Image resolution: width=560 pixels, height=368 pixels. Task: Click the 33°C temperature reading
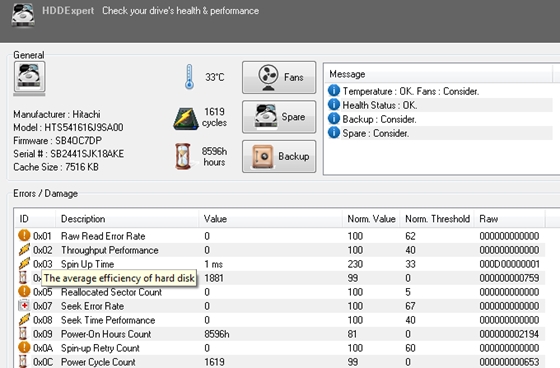click(215, 77)
